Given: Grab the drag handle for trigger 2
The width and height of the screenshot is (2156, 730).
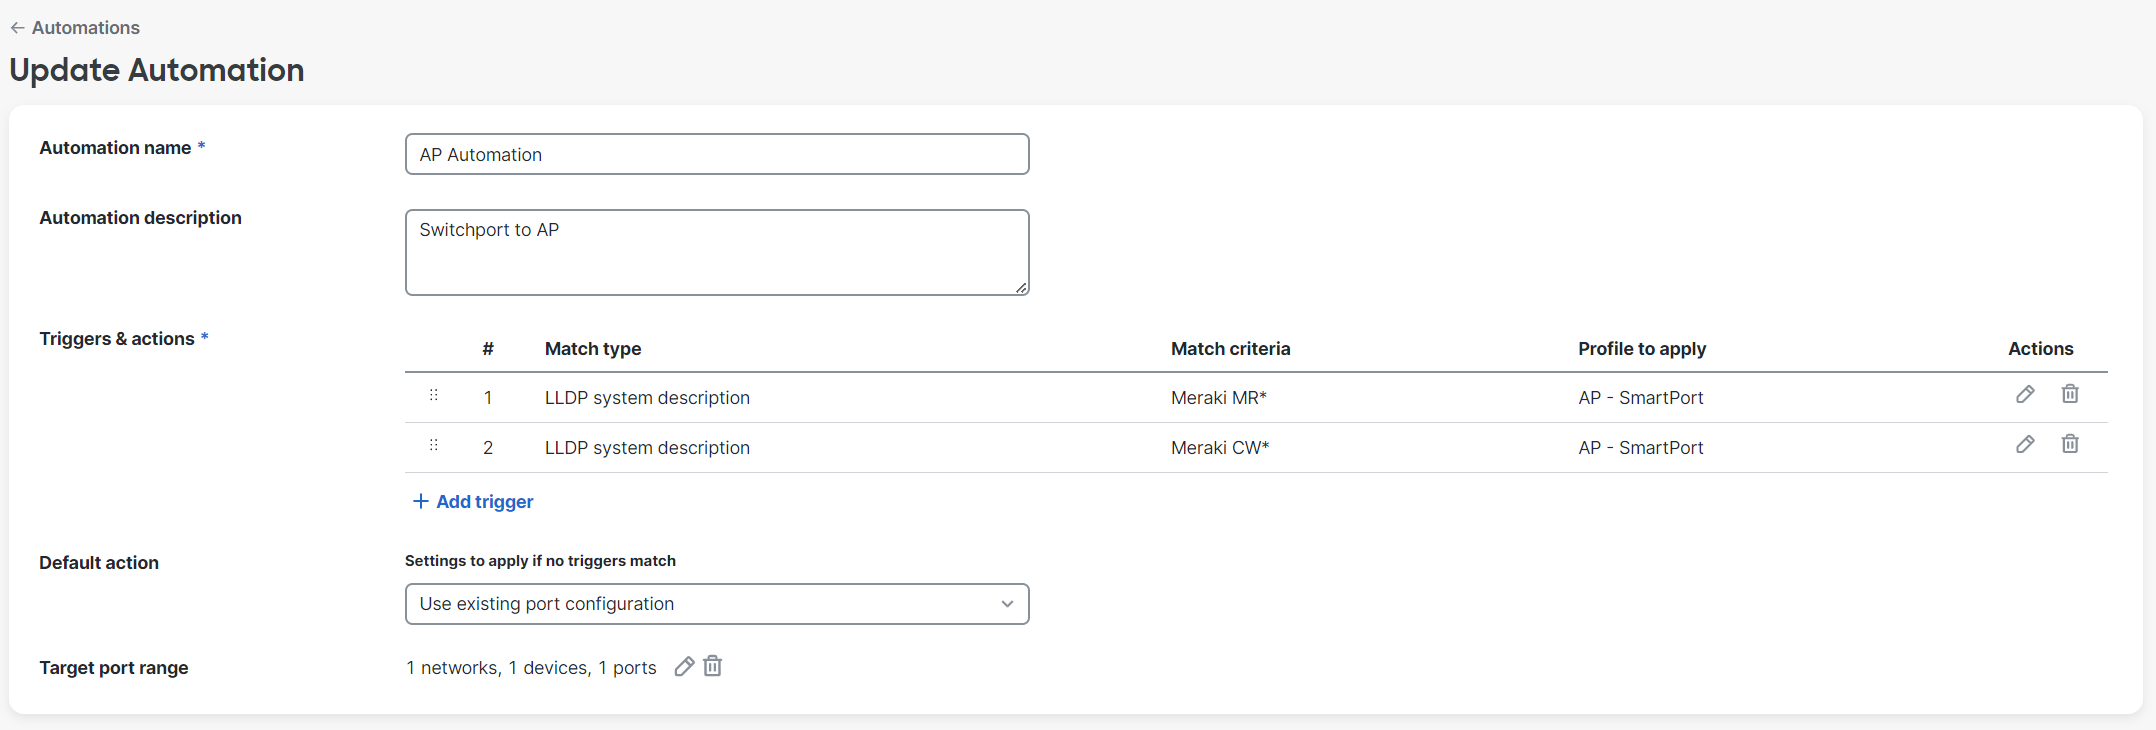Looking at the screenshot, I should [x=434, y=446].
